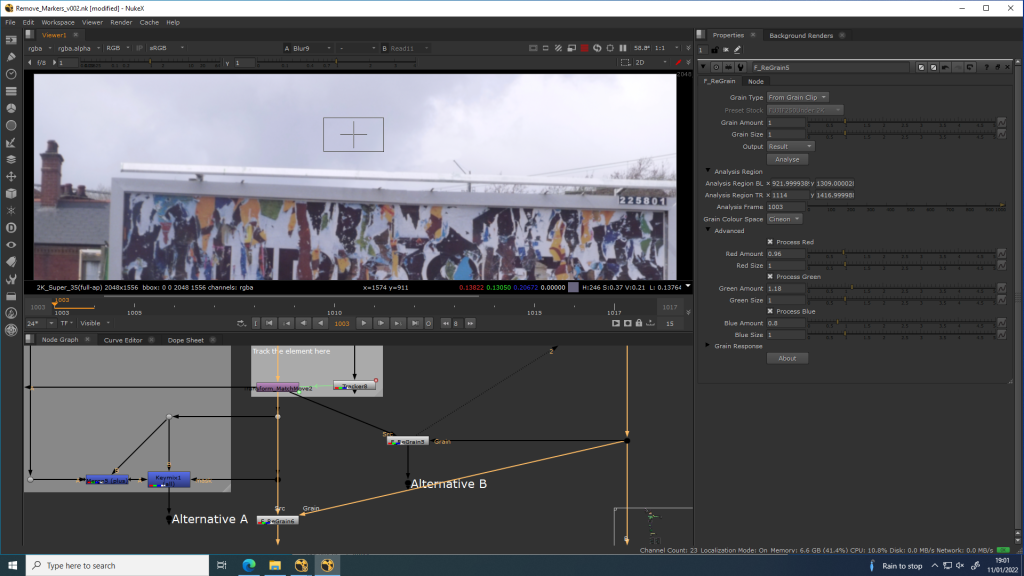Open the Grain Type dropdown
The height and width of the screenshot is (576, 1024).
pyautogui.click(x=797, y=97)
